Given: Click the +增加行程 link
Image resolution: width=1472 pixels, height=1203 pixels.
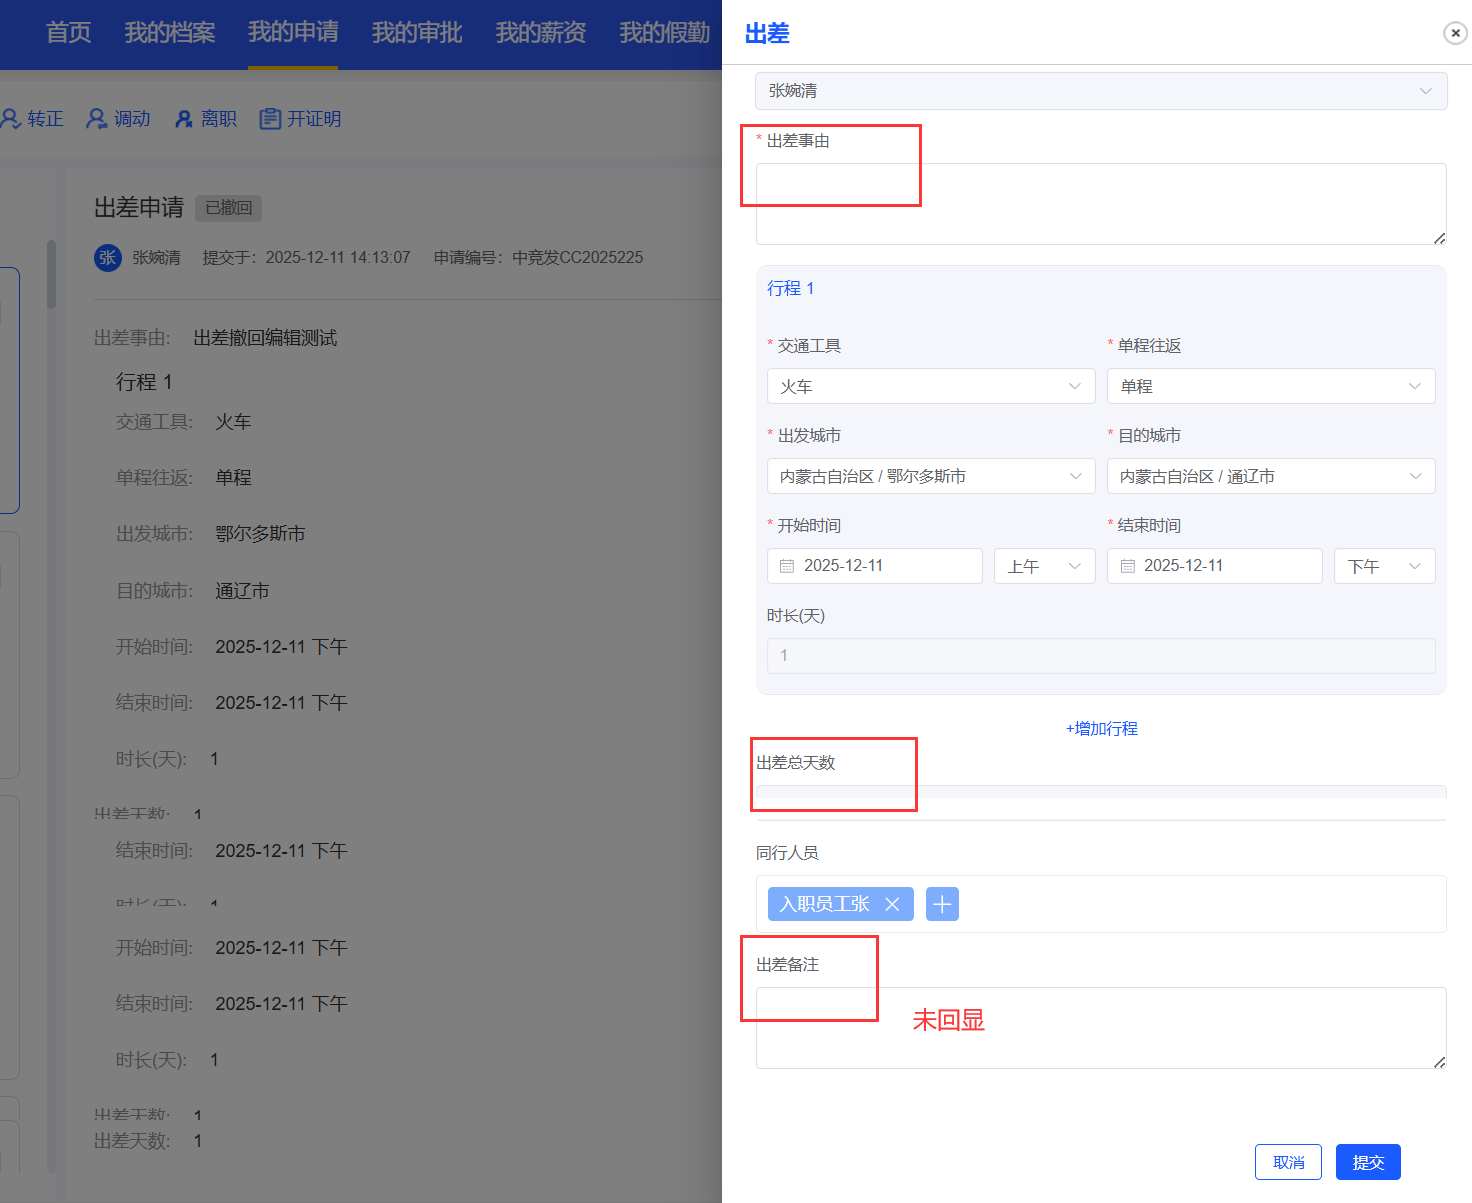Looking at the screenshot, I should 1101,729.
